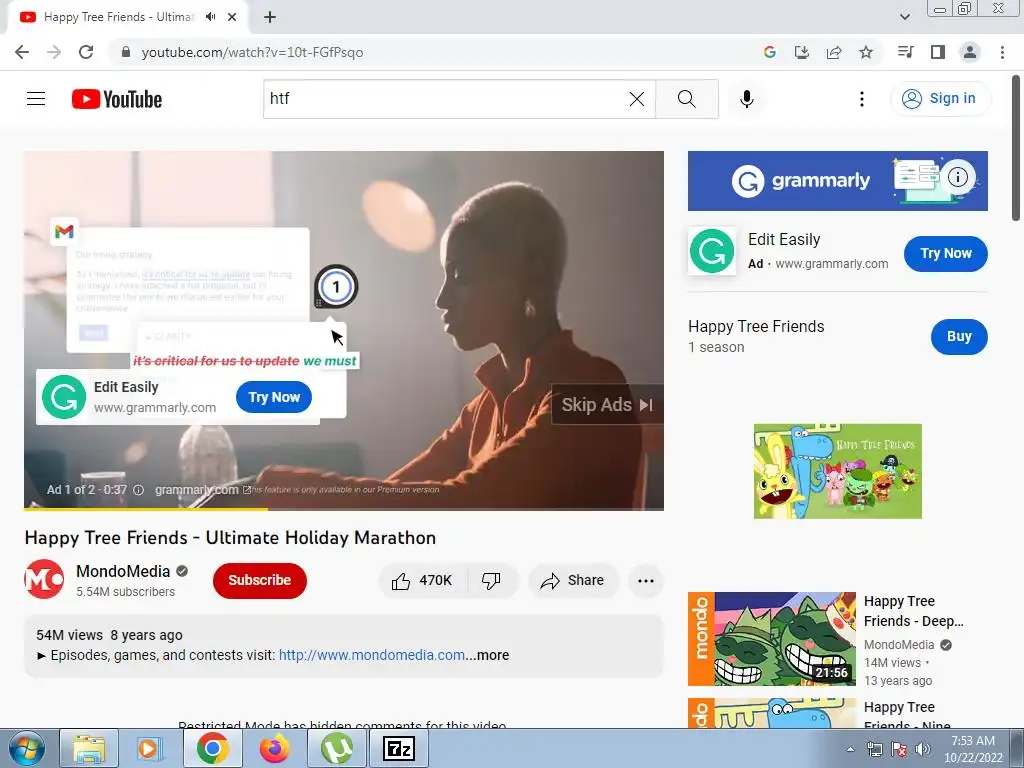
Task: Skip the ads in video player
Action: (607, 405)
